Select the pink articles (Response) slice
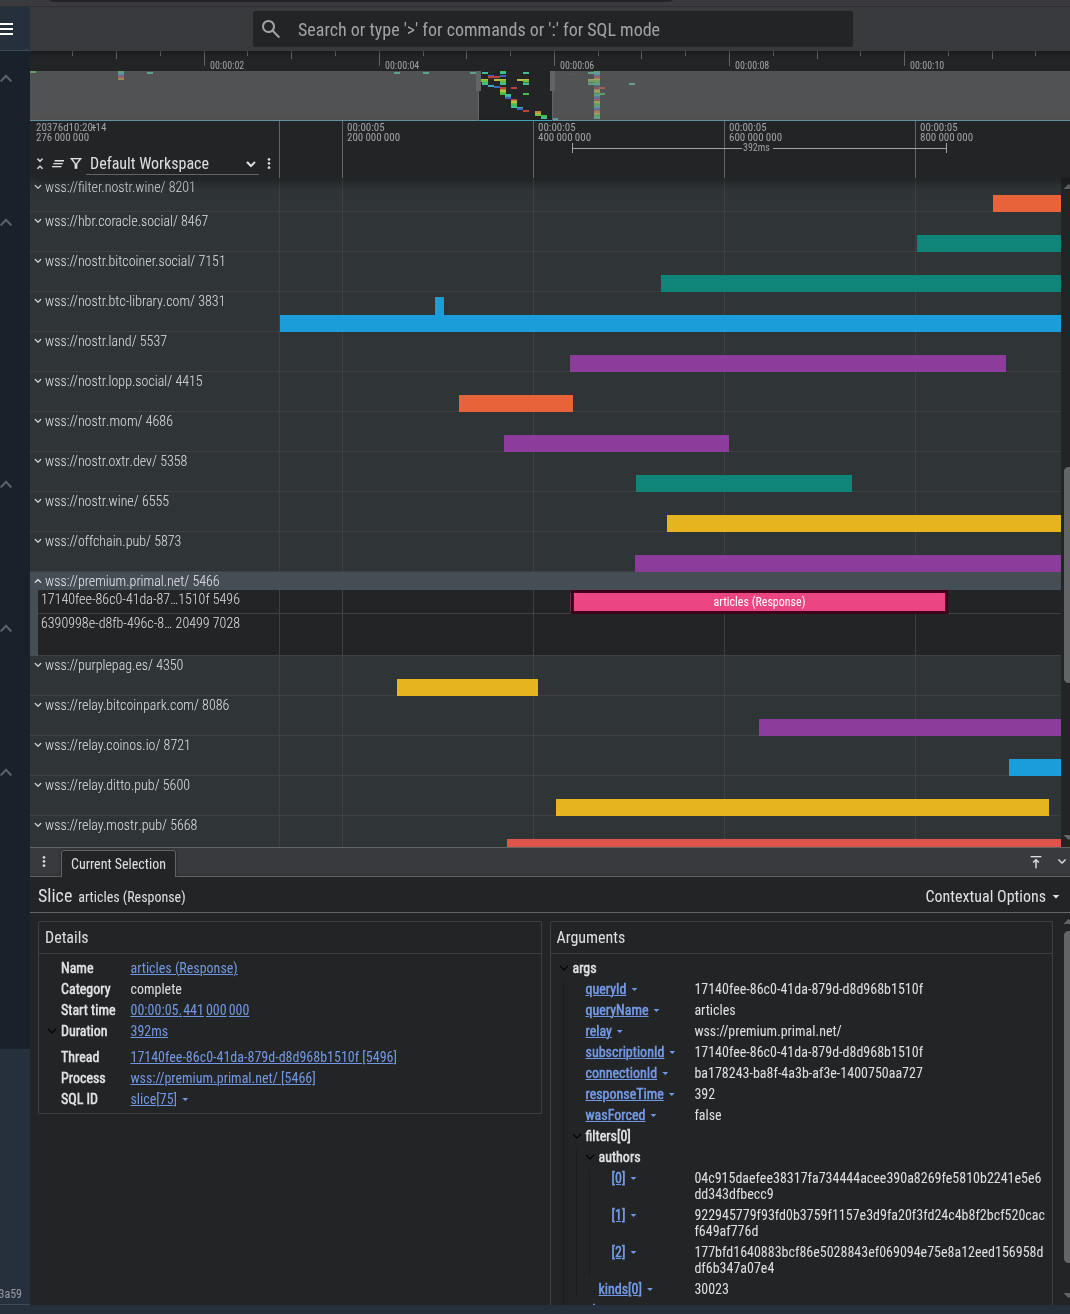The width and height of the screenshot is (1070, 1314). coord(758,602)
